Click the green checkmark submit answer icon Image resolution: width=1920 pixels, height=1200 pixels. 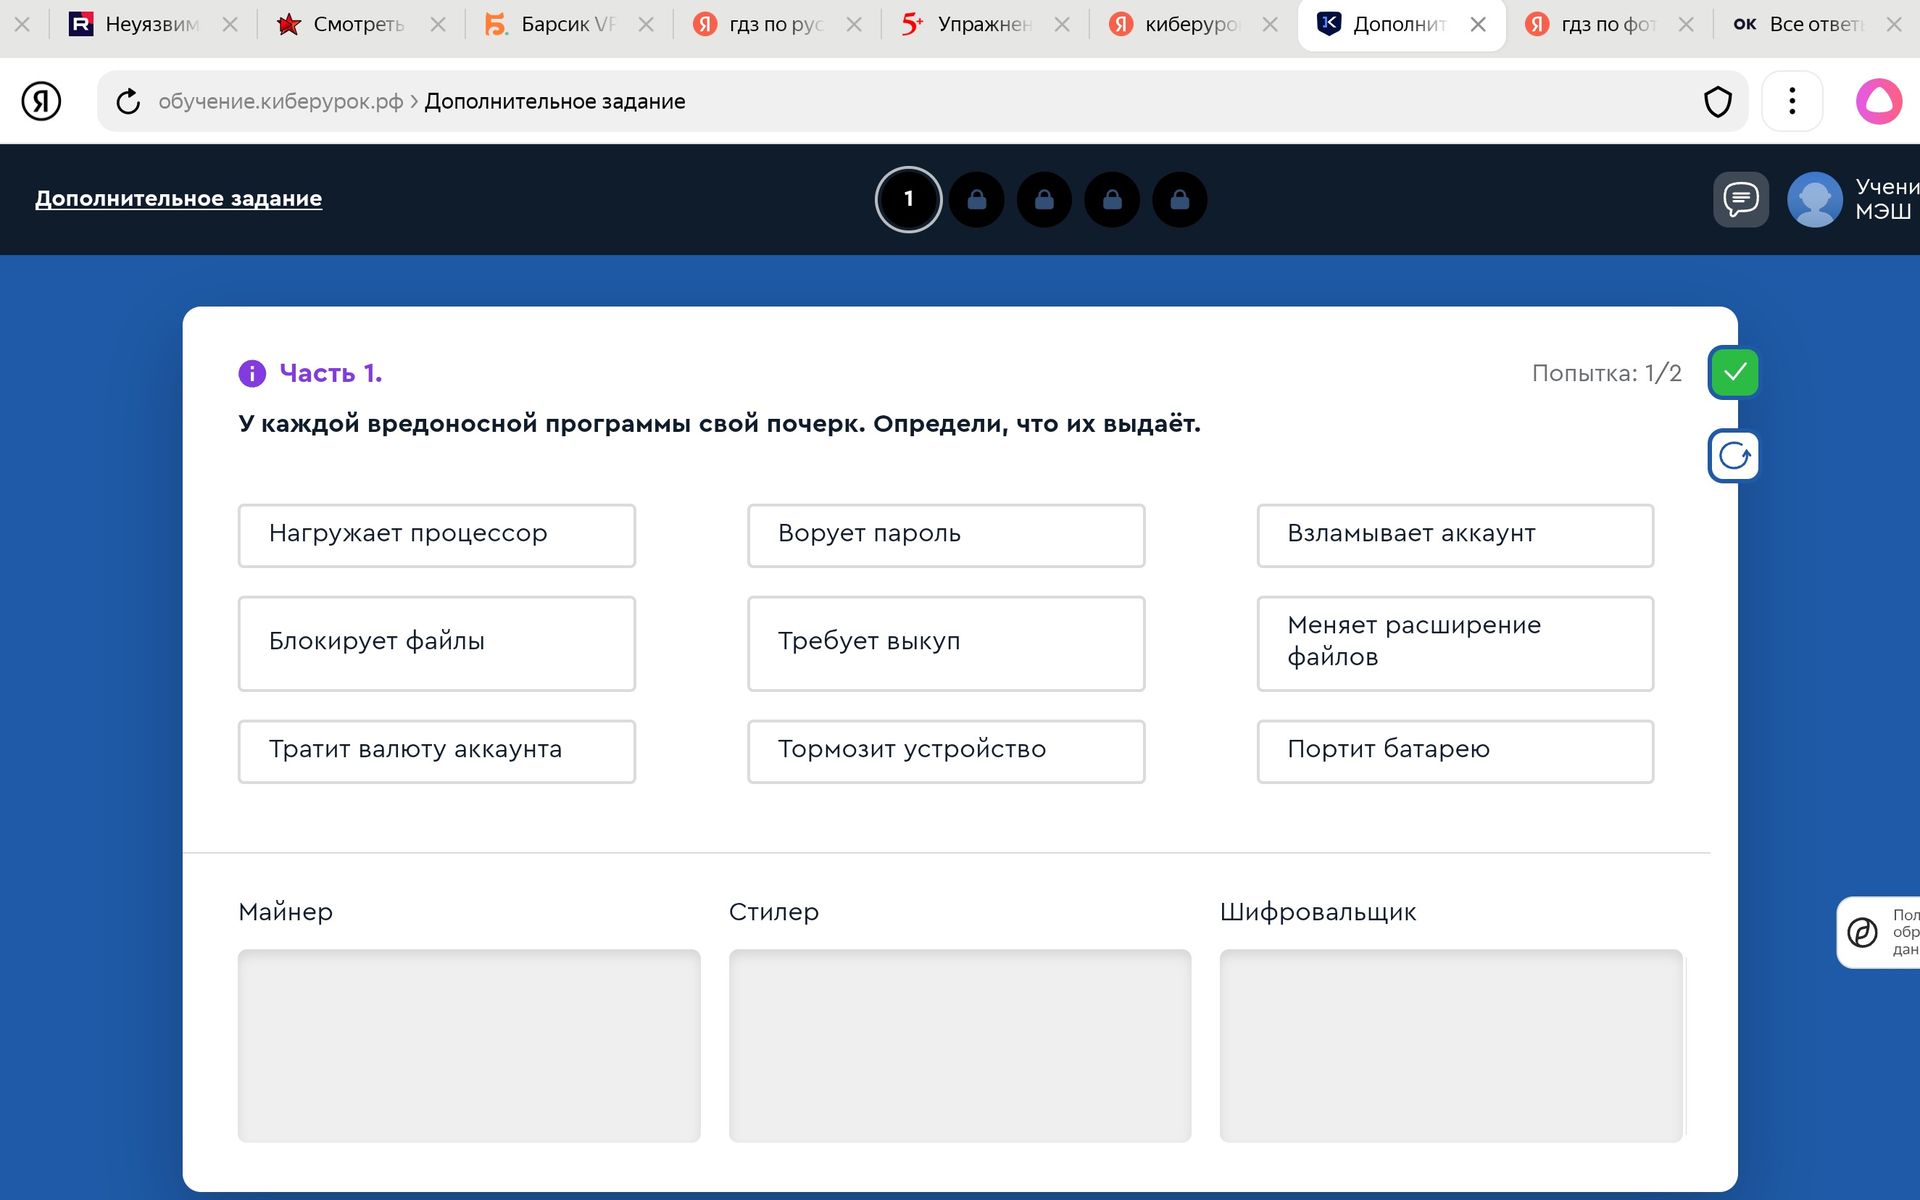(1734, 373)
